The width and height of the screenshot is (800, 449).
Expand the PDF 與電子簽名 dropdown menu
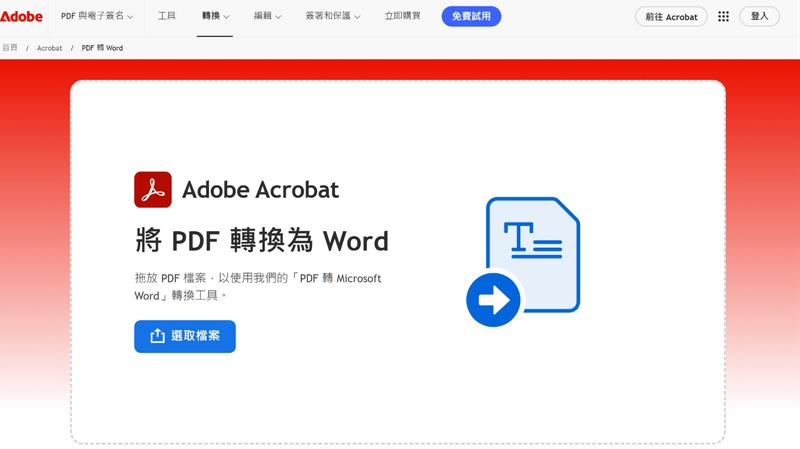97,16
